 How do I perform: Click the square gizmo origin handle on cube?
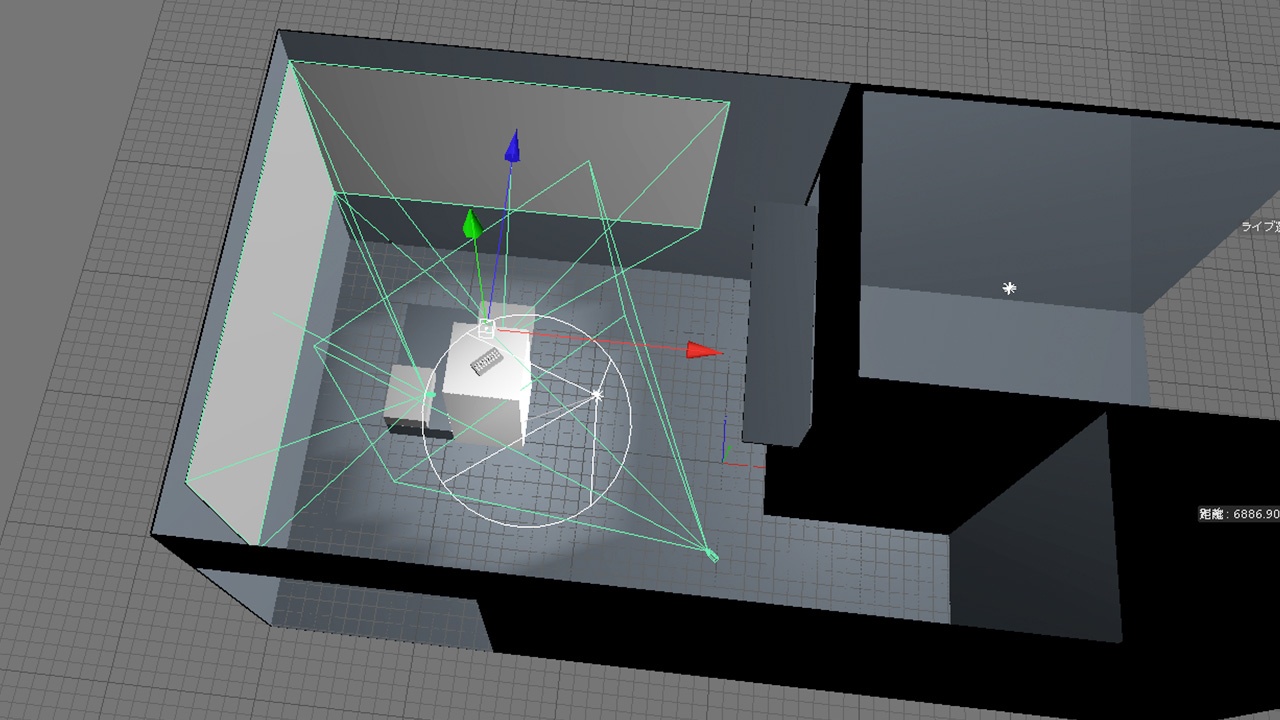click(x=486, y=327)
